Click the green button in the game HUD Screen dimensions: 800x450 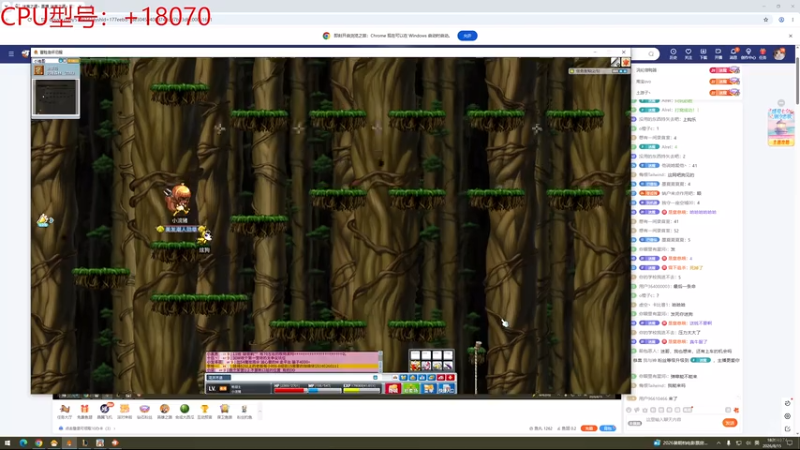tap(411, 389)
